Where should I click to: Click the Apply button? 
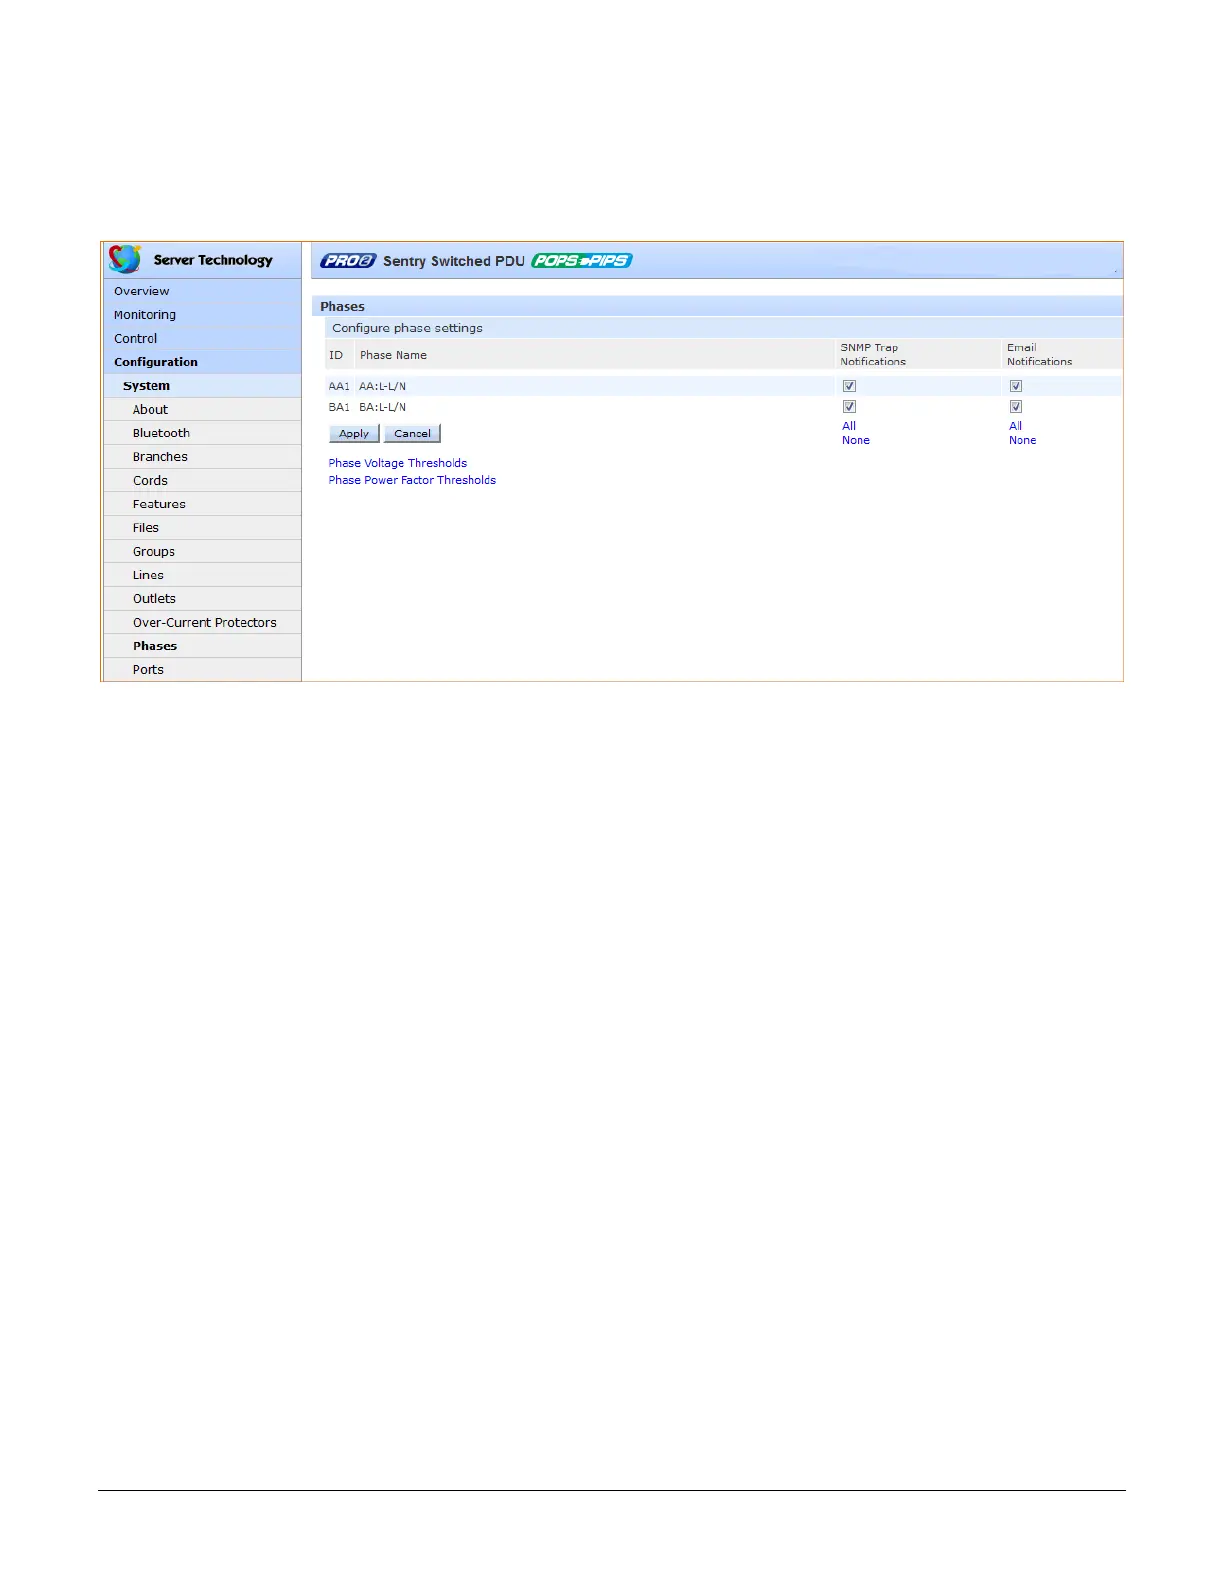coord(354,434)
